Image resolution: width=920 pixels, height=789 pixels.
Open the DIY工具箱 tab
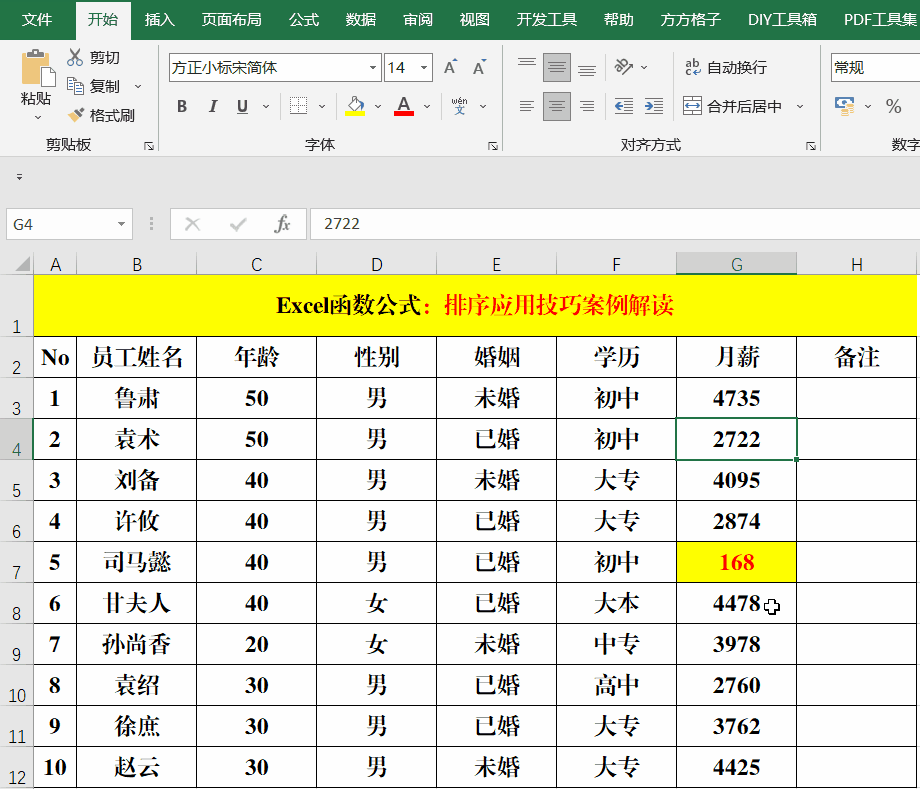click(782, 20)
